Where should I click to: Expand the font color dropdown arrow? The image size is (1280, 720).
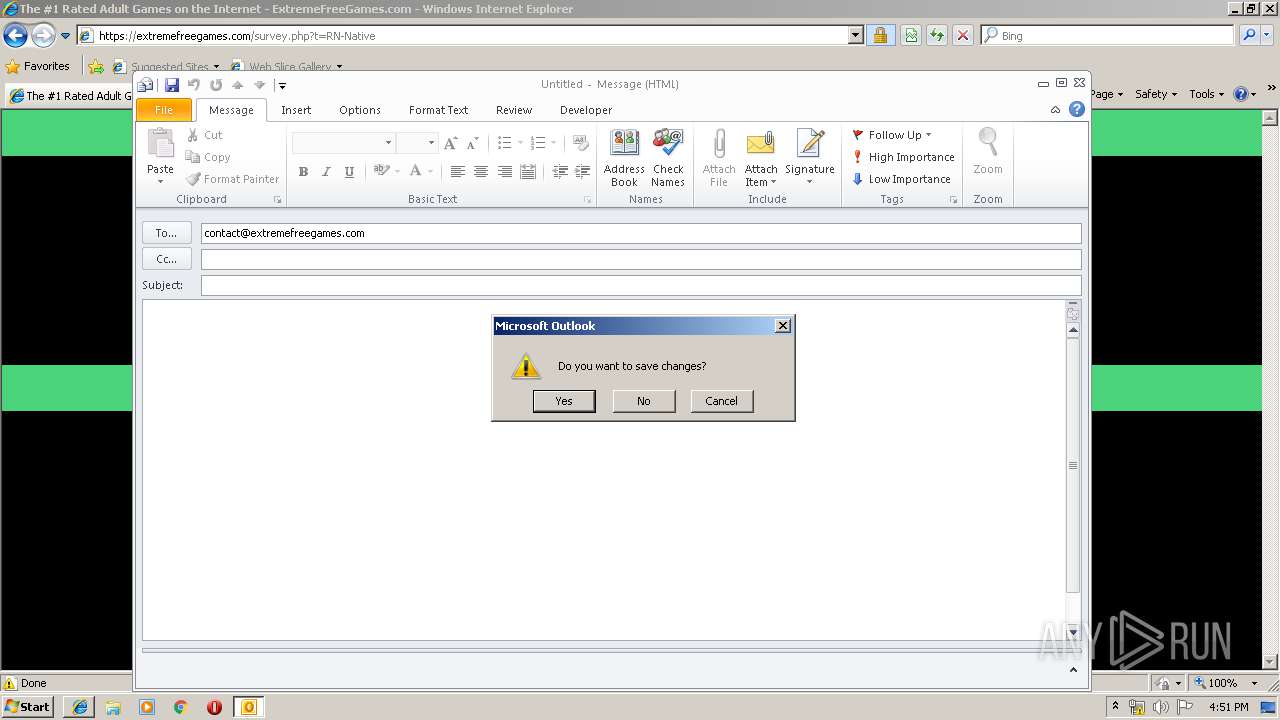pyautogui.click(x=431, y=172)
